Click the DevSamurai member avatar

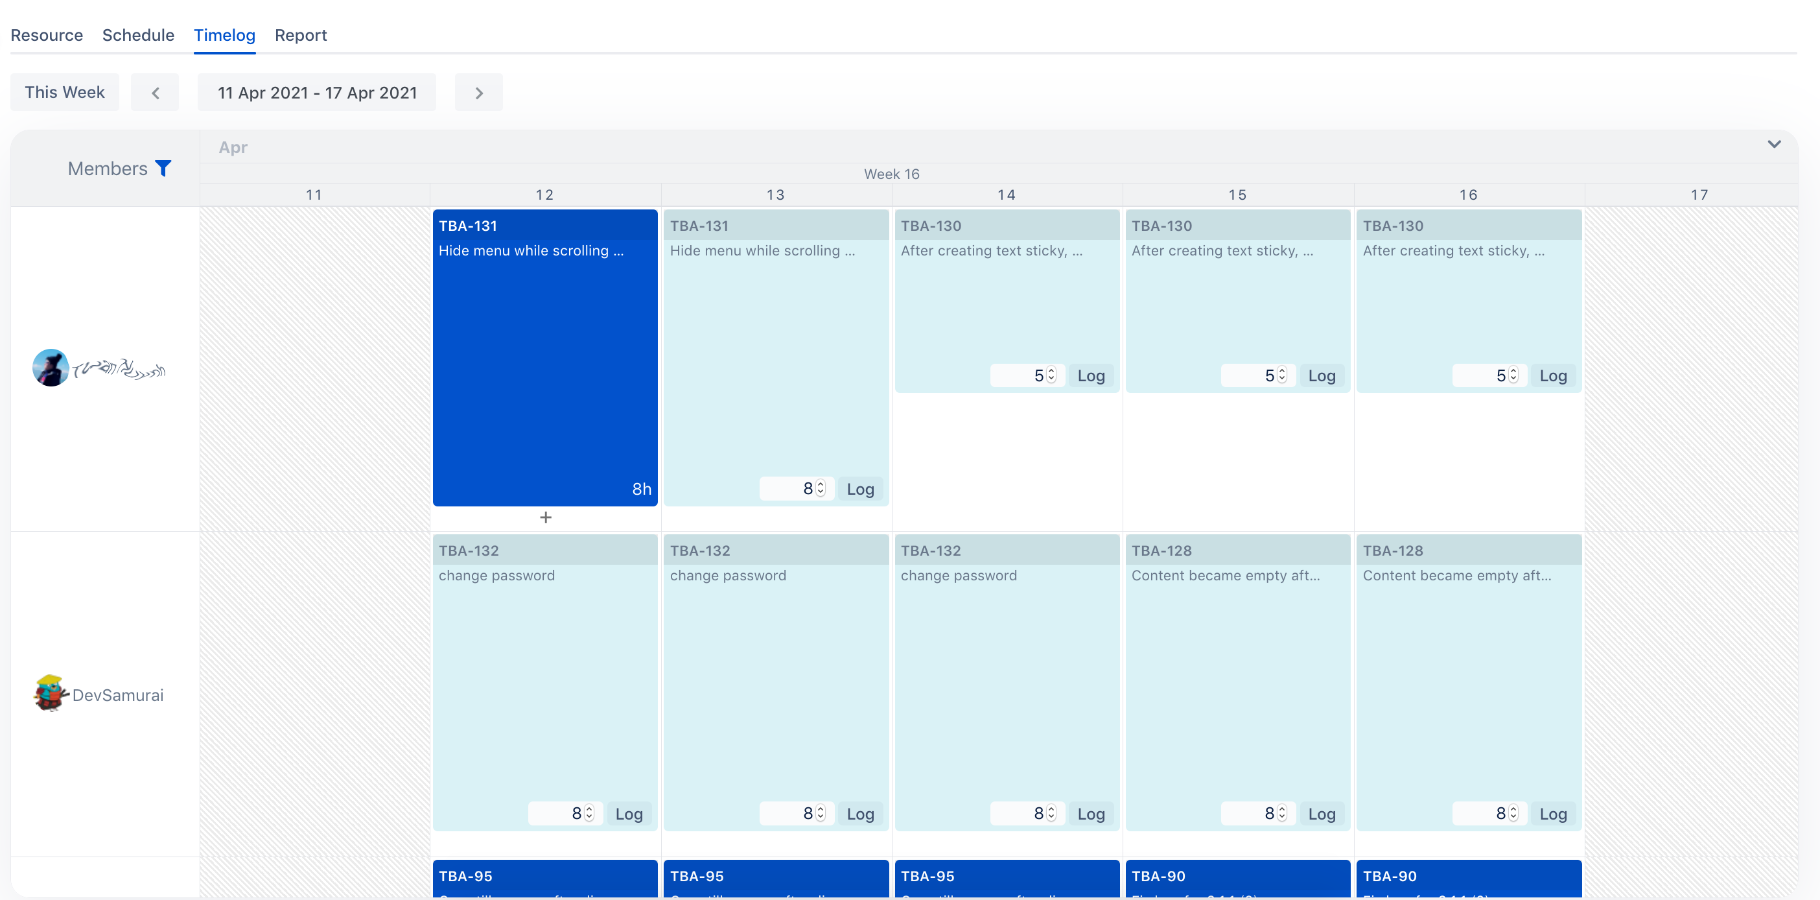tap(50, 693)
